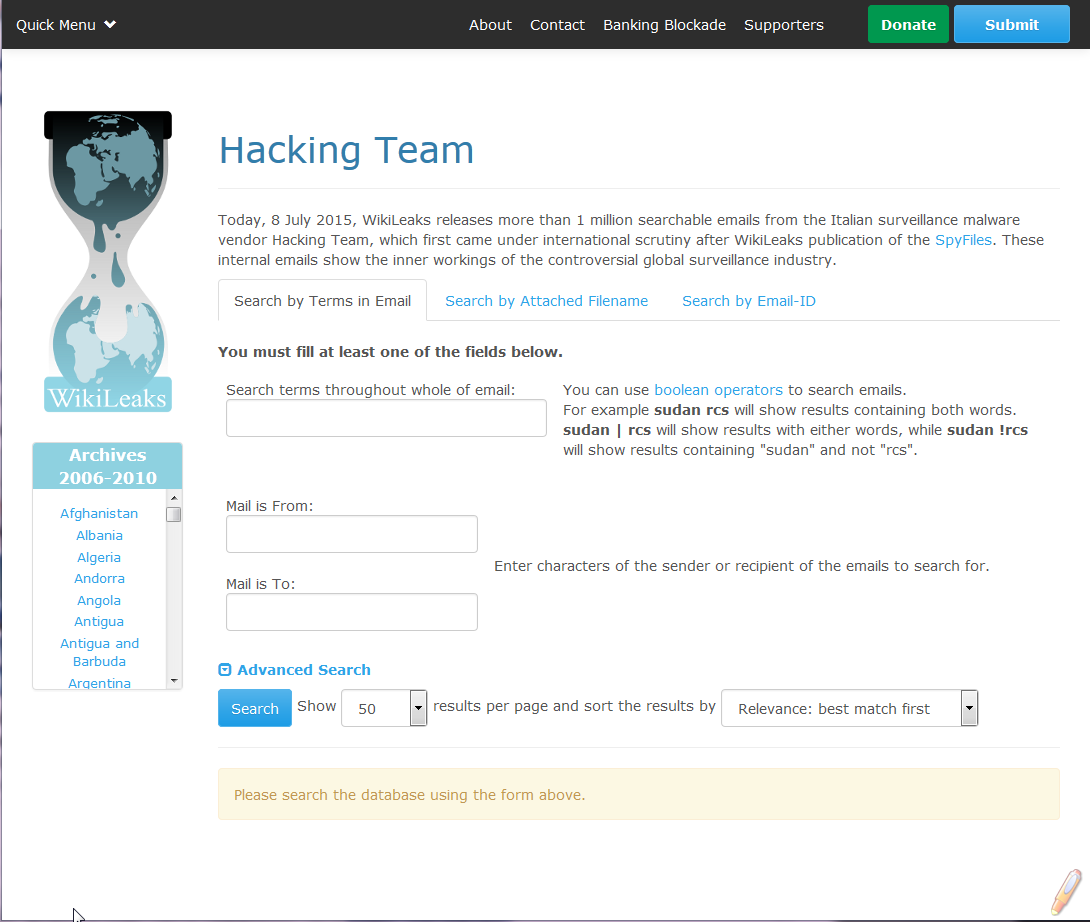The width and height of the screenshot is (1090, 922).
Task: Open Antigua and Barbuda archive link
Action: point(99,652)
